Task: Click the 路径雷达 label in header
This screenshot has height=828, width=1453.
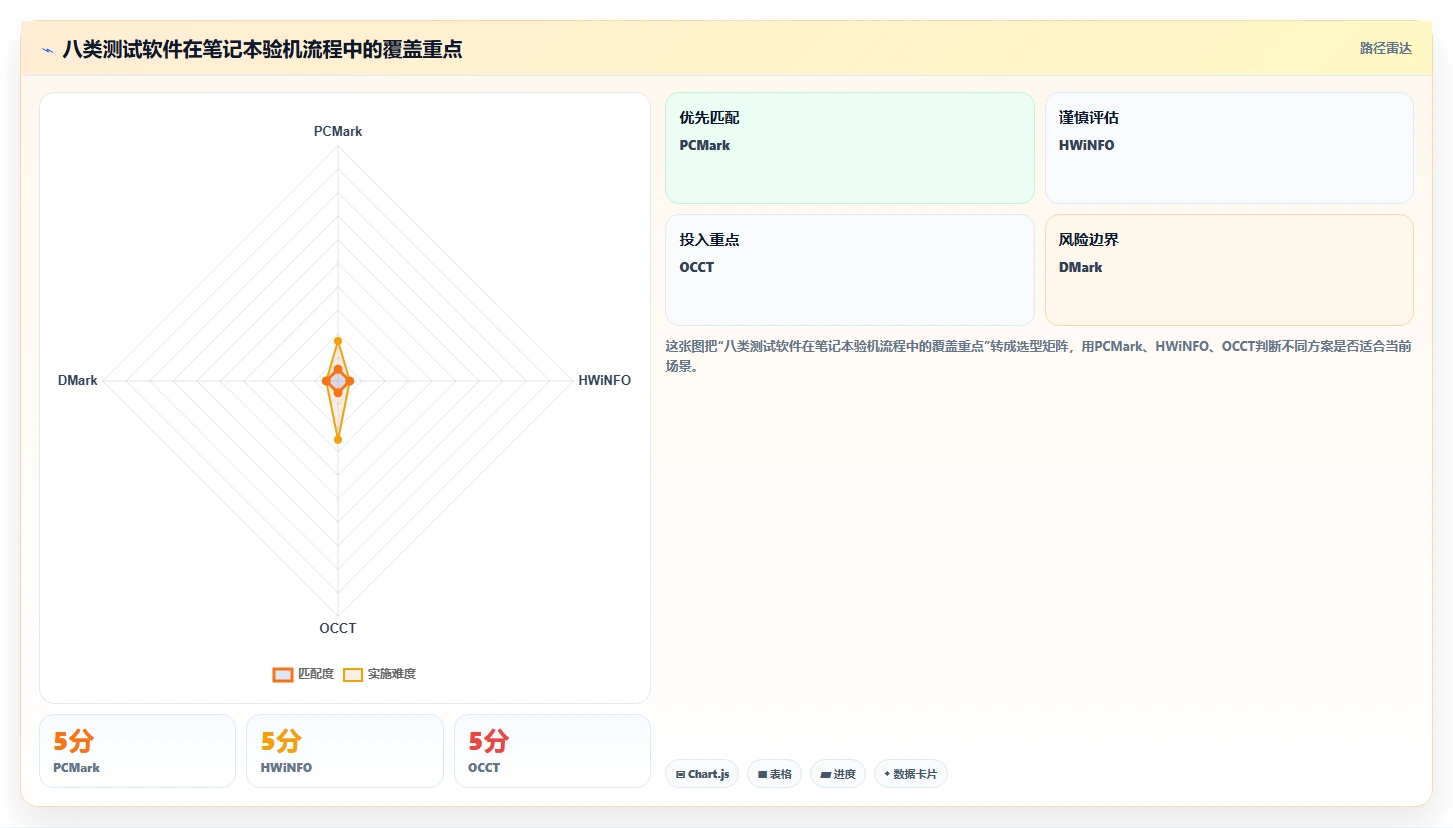Action: click(1385, 48)
